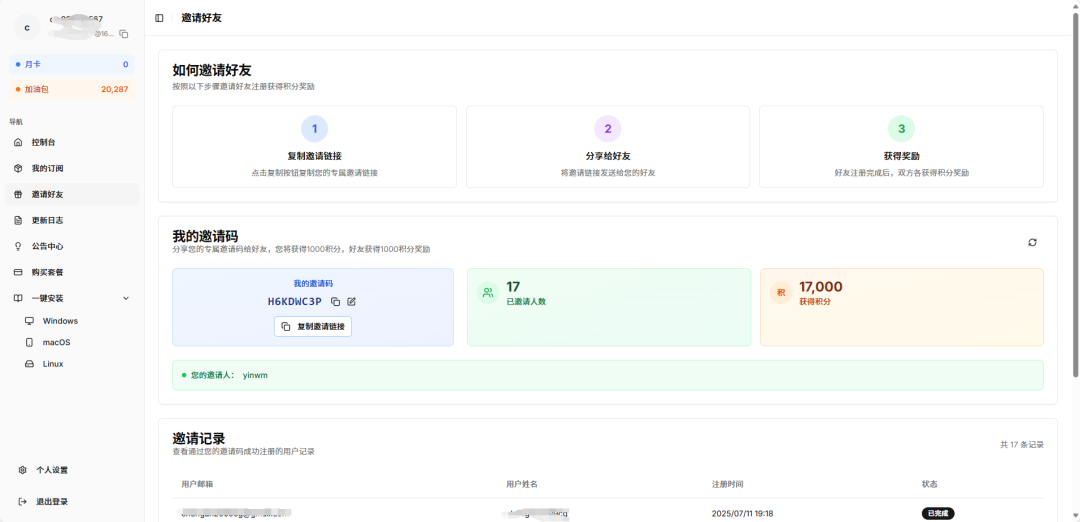Click the edit icon beside the invite code

click(x=351, y=301)
